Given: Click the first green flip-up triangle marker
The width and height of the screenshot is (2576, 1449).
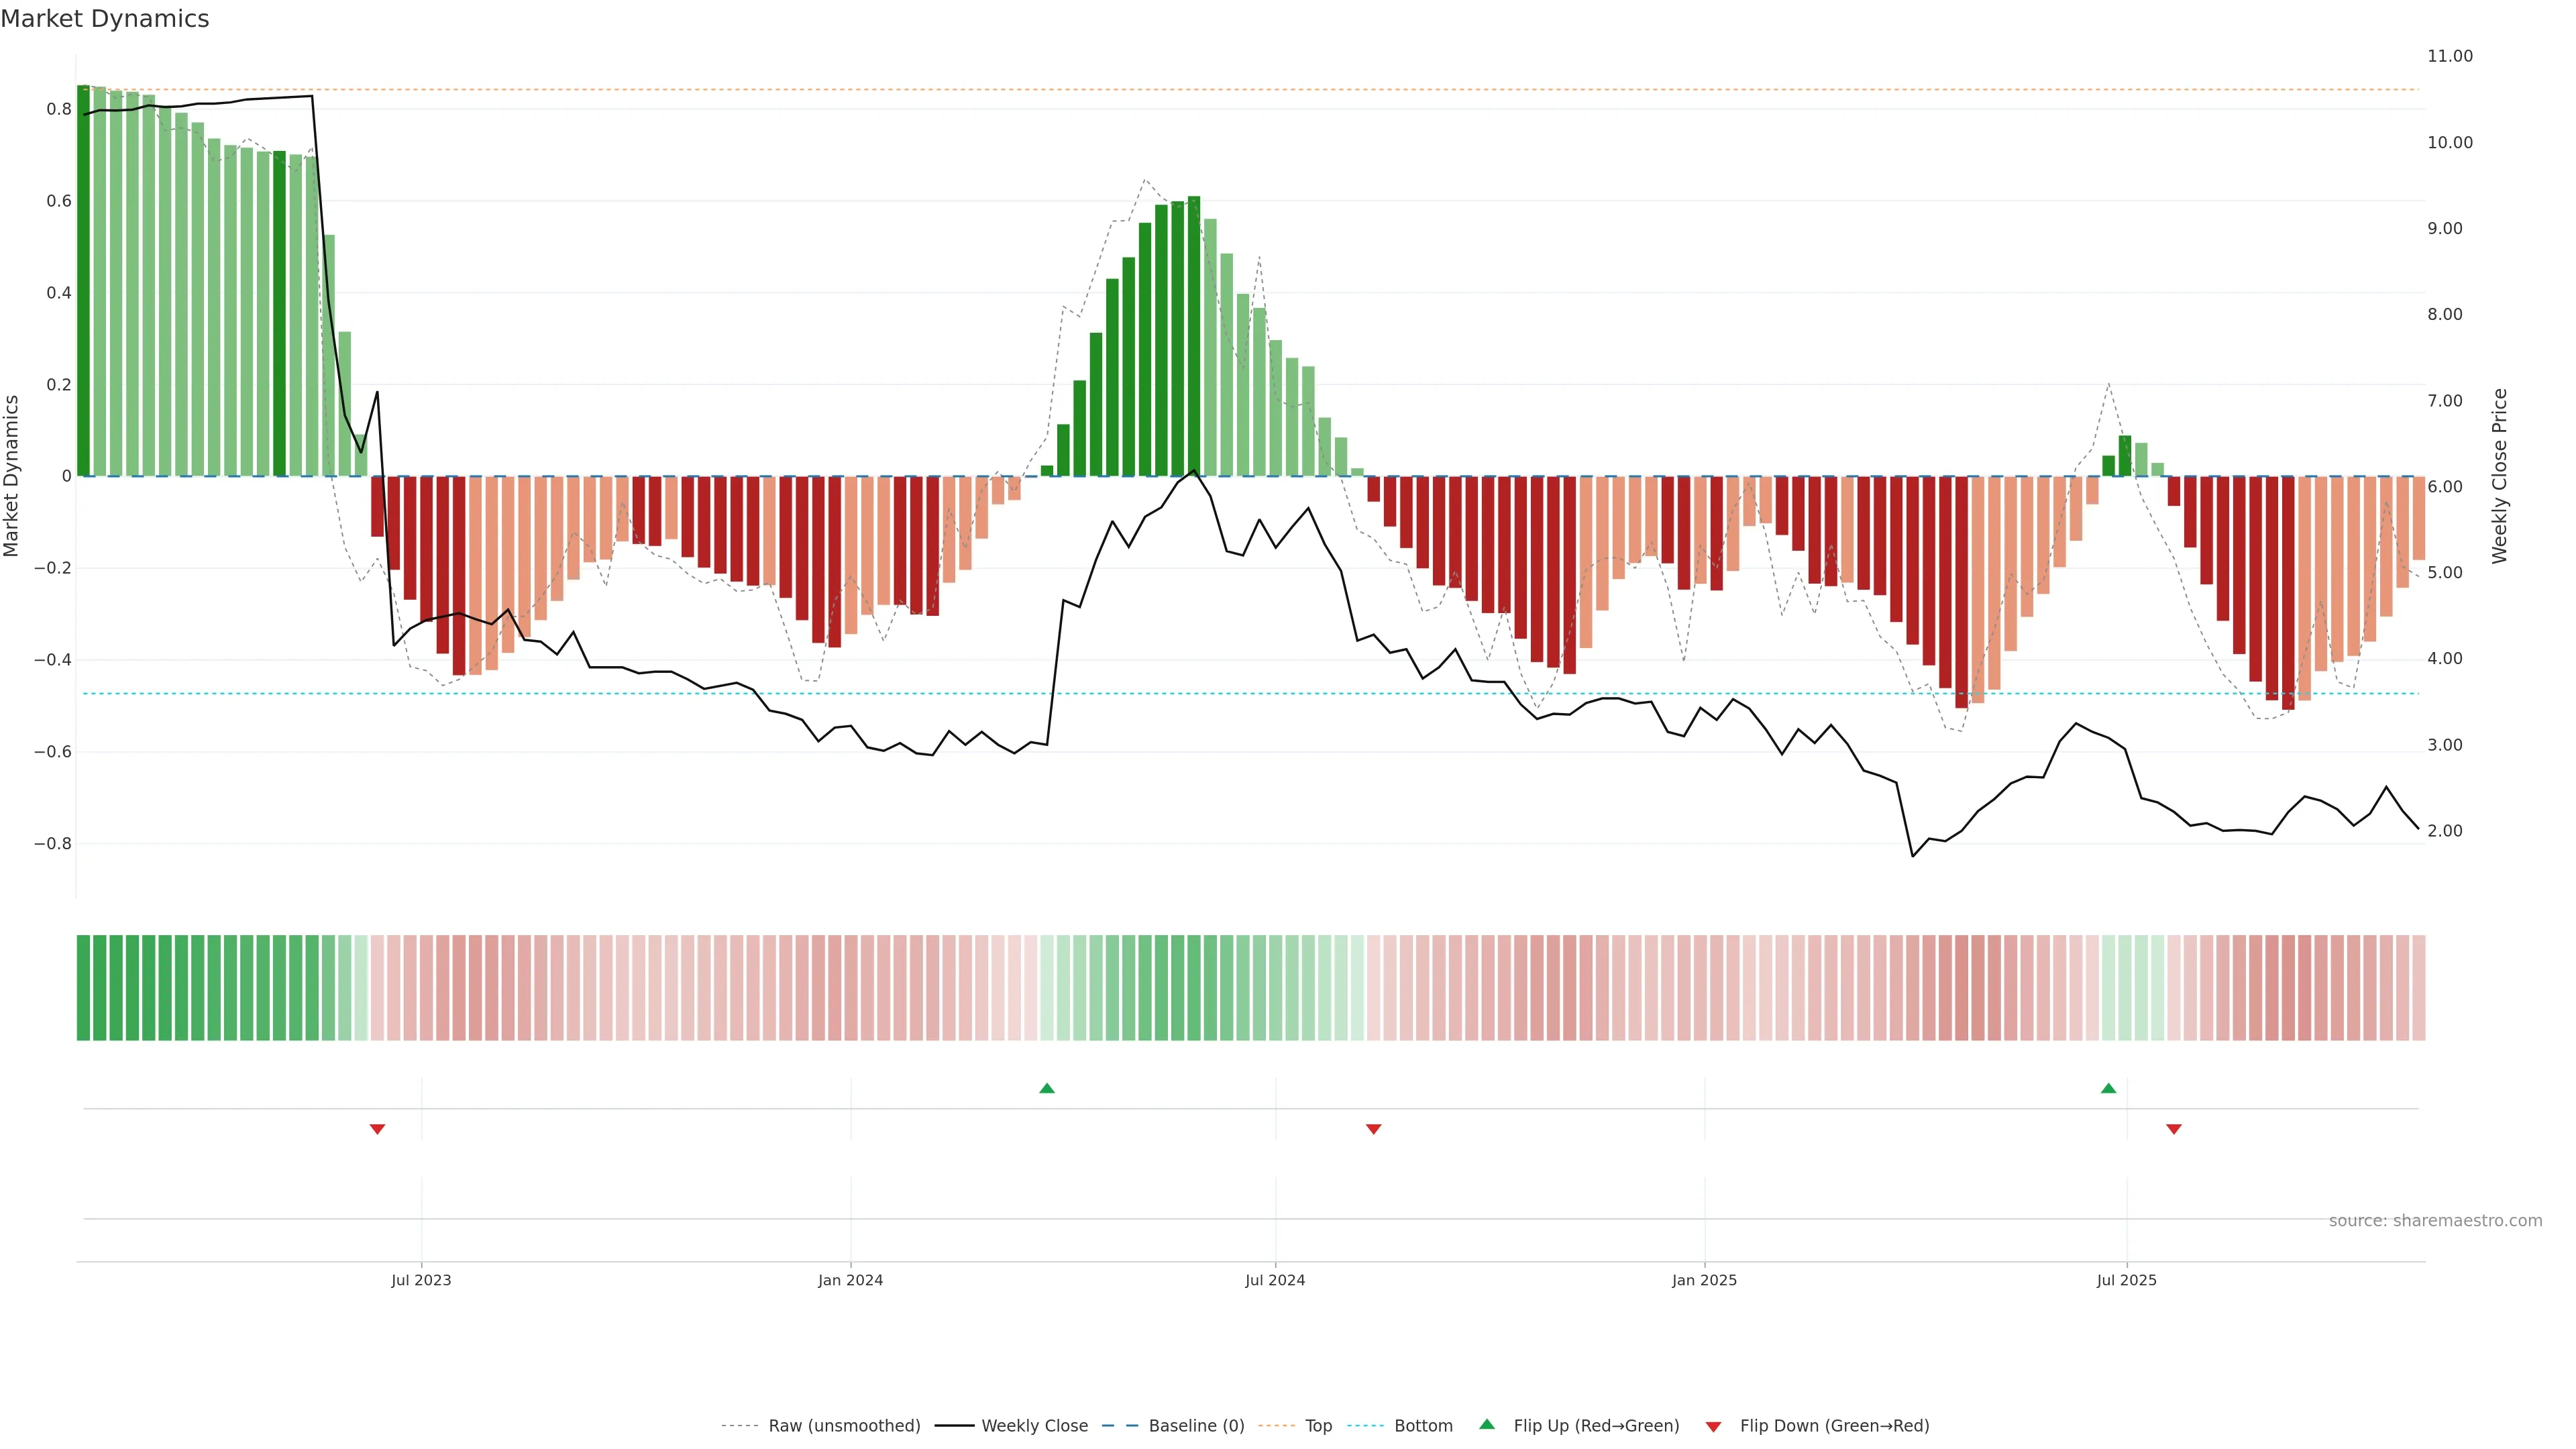Looking at the screenshot, I should pyautogui.click(x=1046, y=1088).
